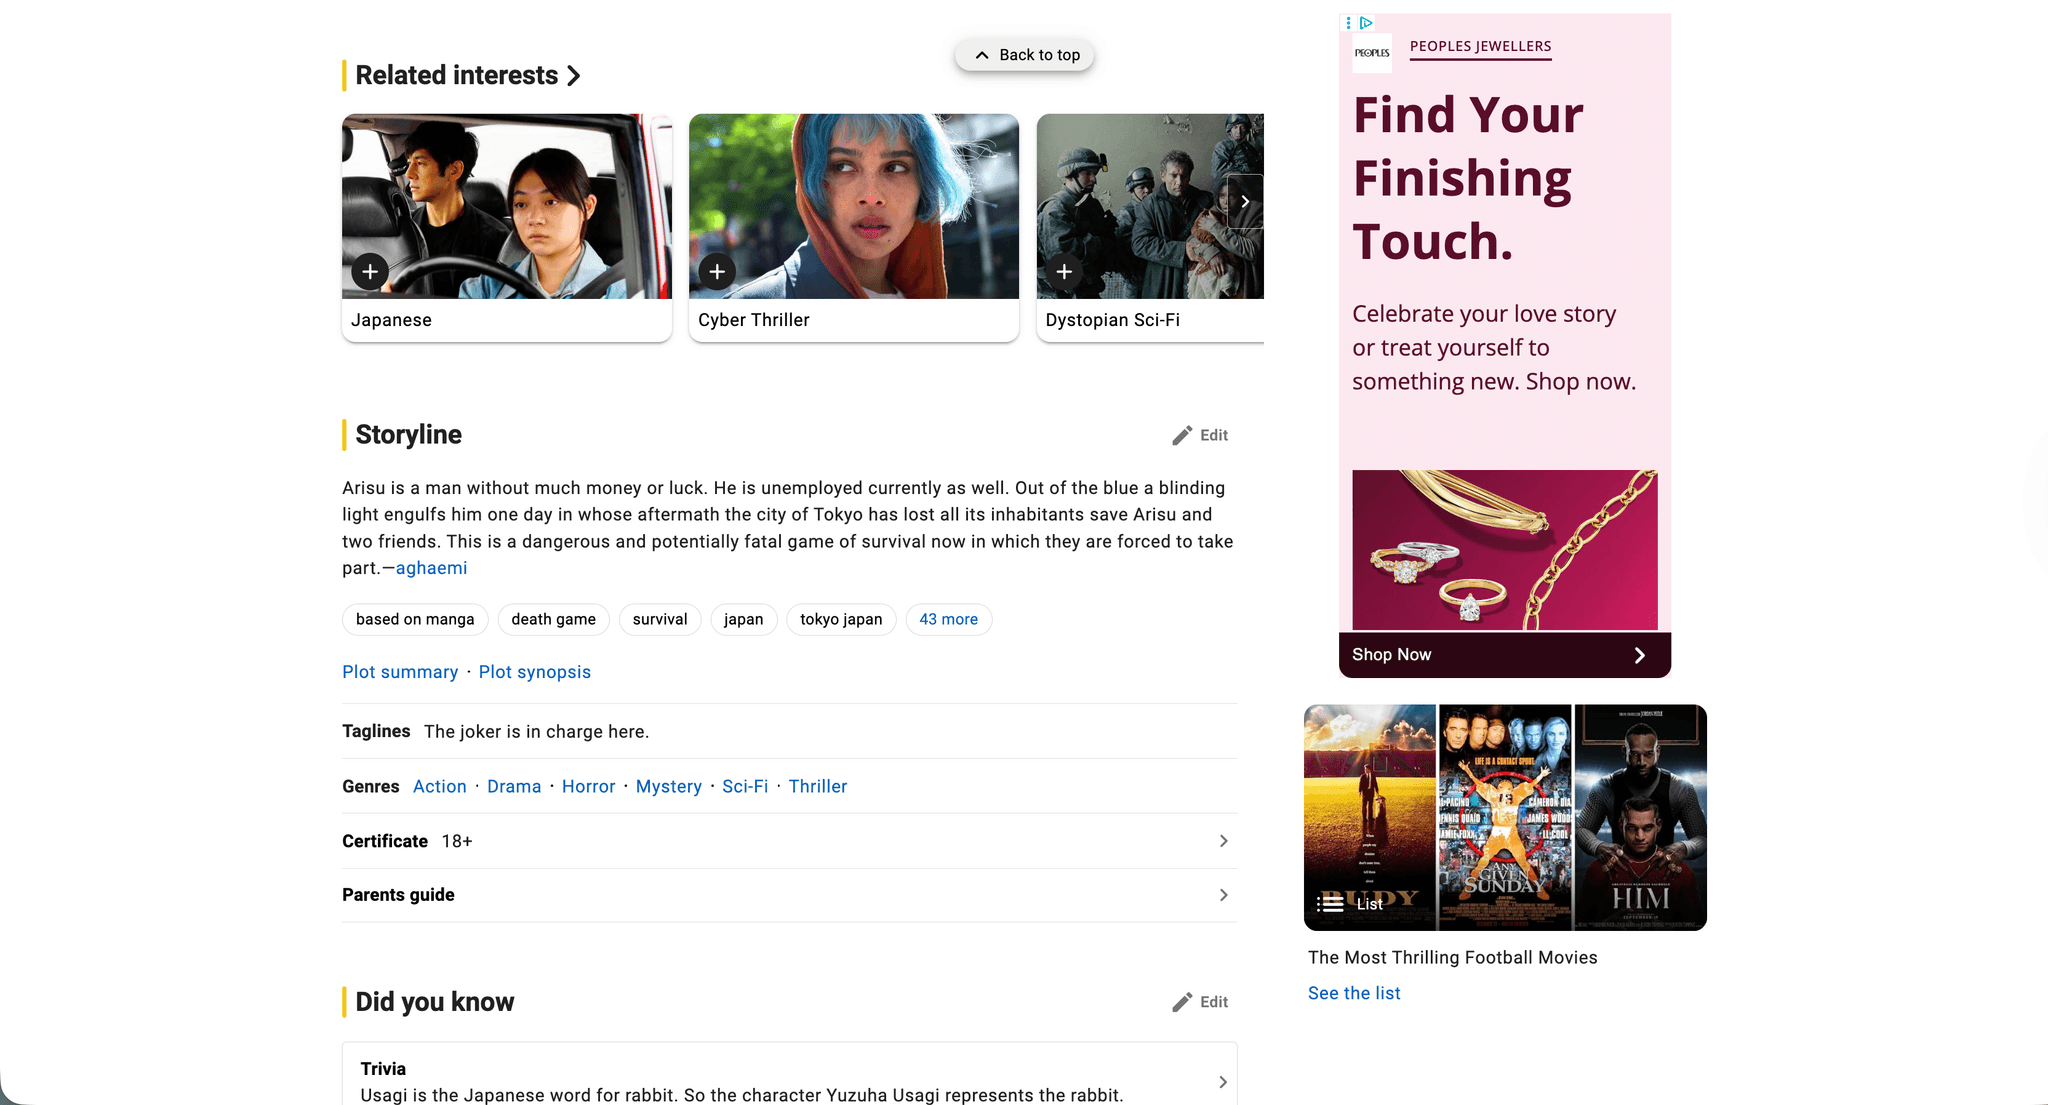Click the Storyline edit pencil icon
Viewport: 2048px width, 1105px height.
[1183, 435]
